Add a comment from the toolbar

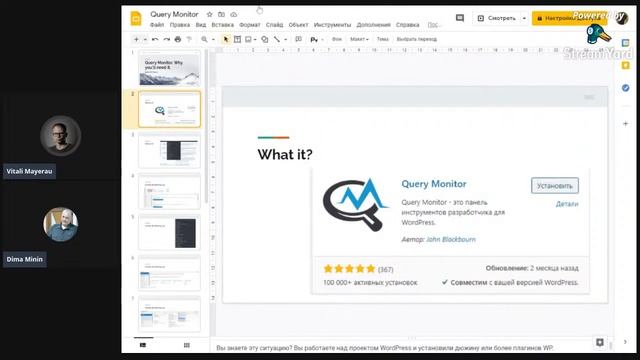[x=298, y=40]
